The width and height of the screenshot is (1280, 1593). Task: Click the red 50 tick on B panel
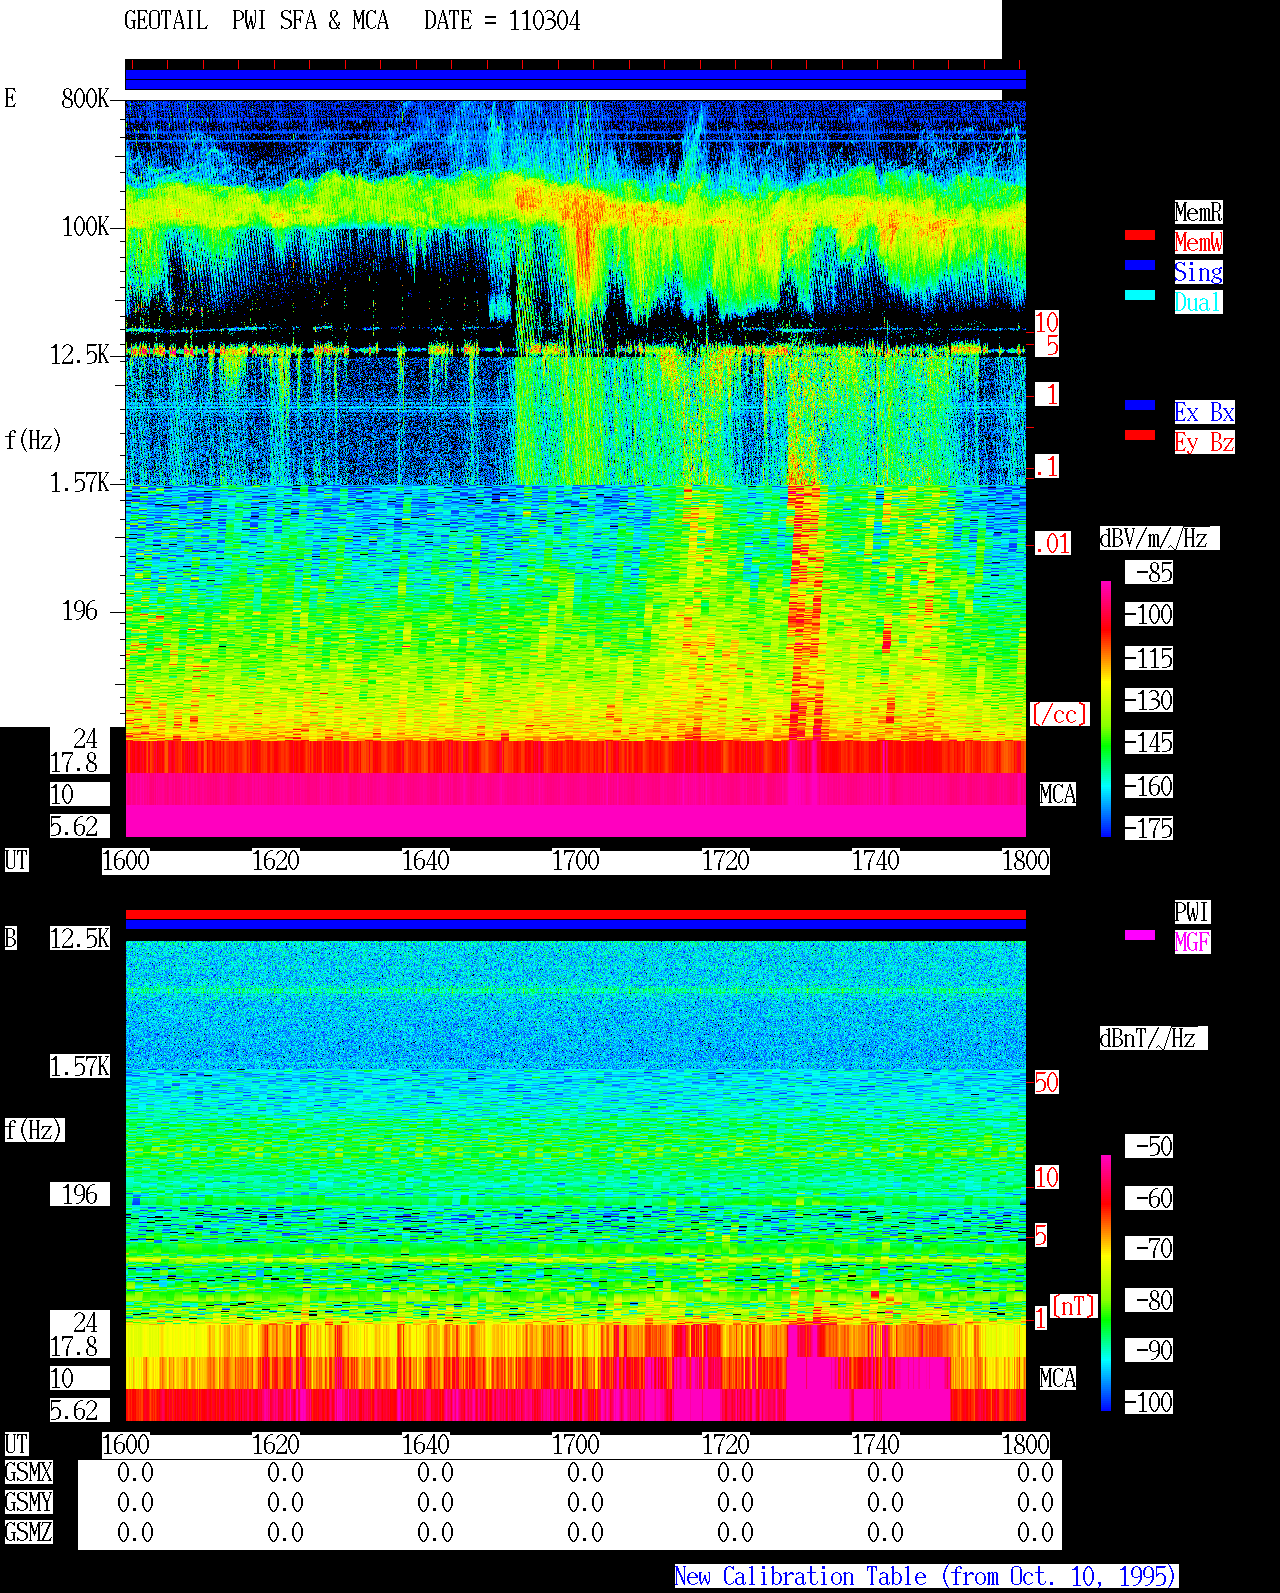click(x=1046, y=1082)
